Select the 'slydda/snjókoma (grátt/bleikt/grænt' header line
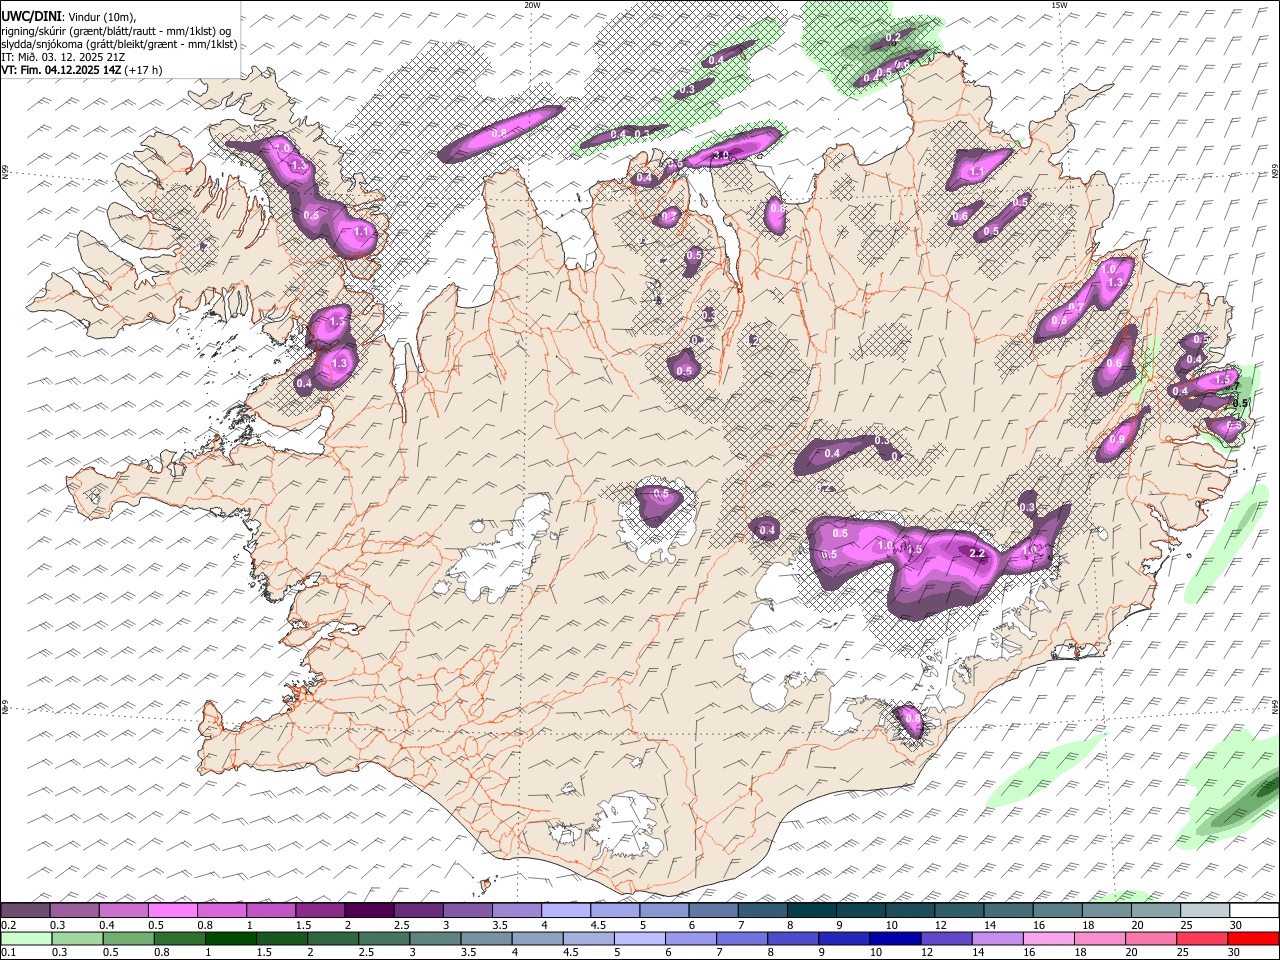 tap(120, 44)
